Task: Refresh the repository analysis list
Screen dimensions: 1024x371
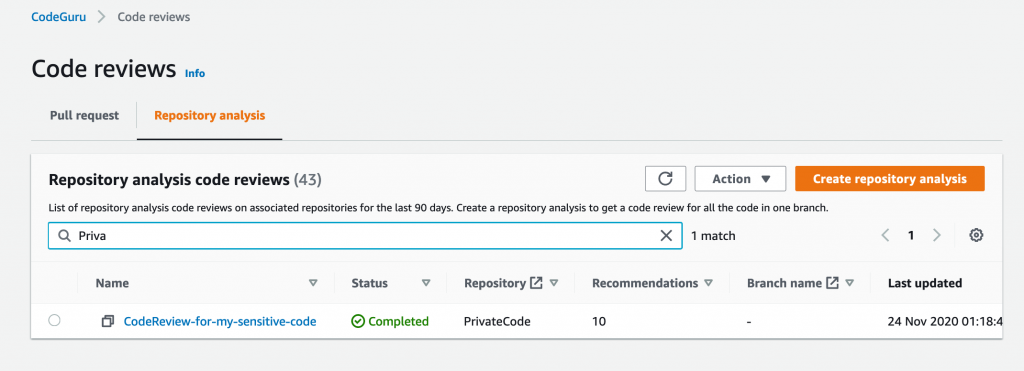Action: point(665,179)
